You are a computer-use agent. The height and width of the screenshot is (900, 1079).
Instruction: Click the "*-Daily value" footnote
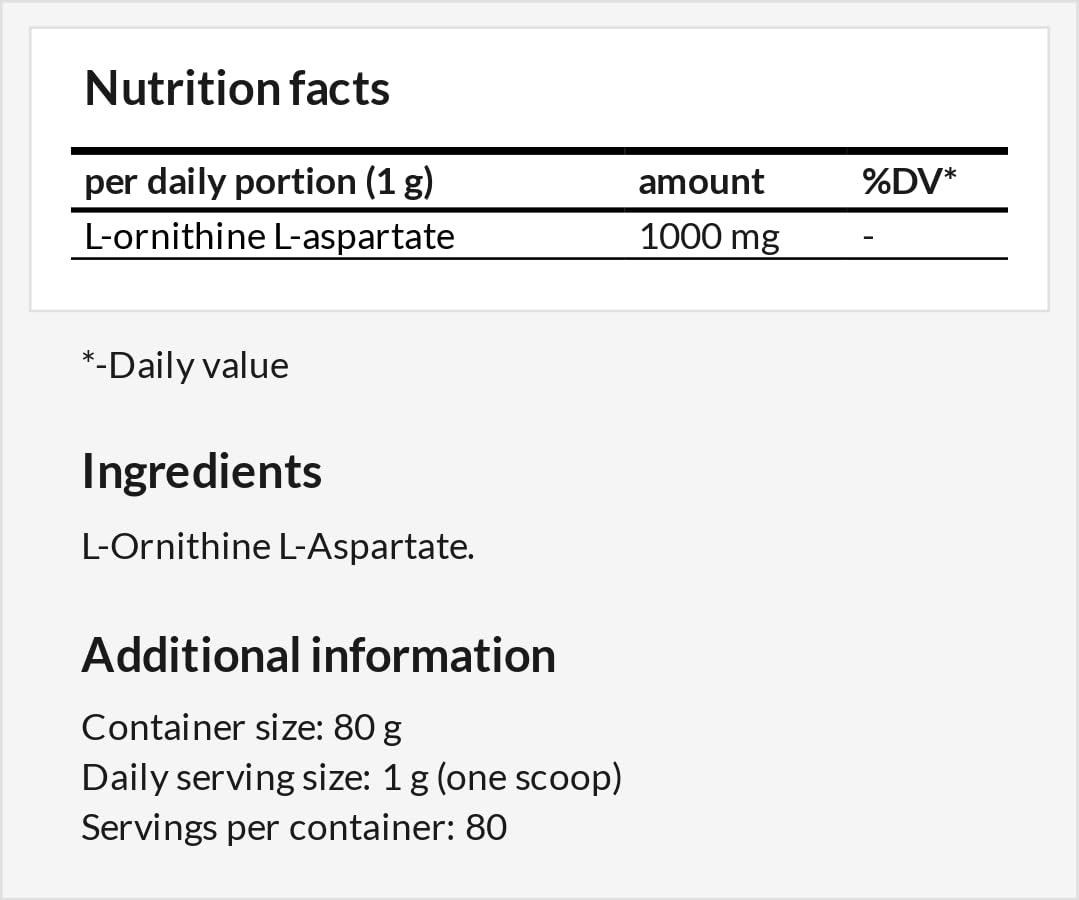(x=185, y=365)
